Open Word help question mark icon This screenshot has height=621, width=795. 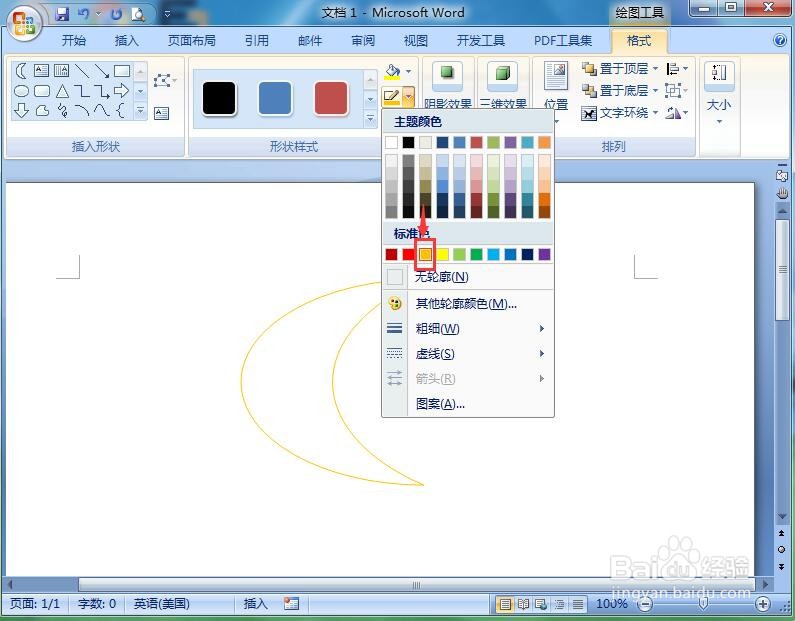coord(780,41)
